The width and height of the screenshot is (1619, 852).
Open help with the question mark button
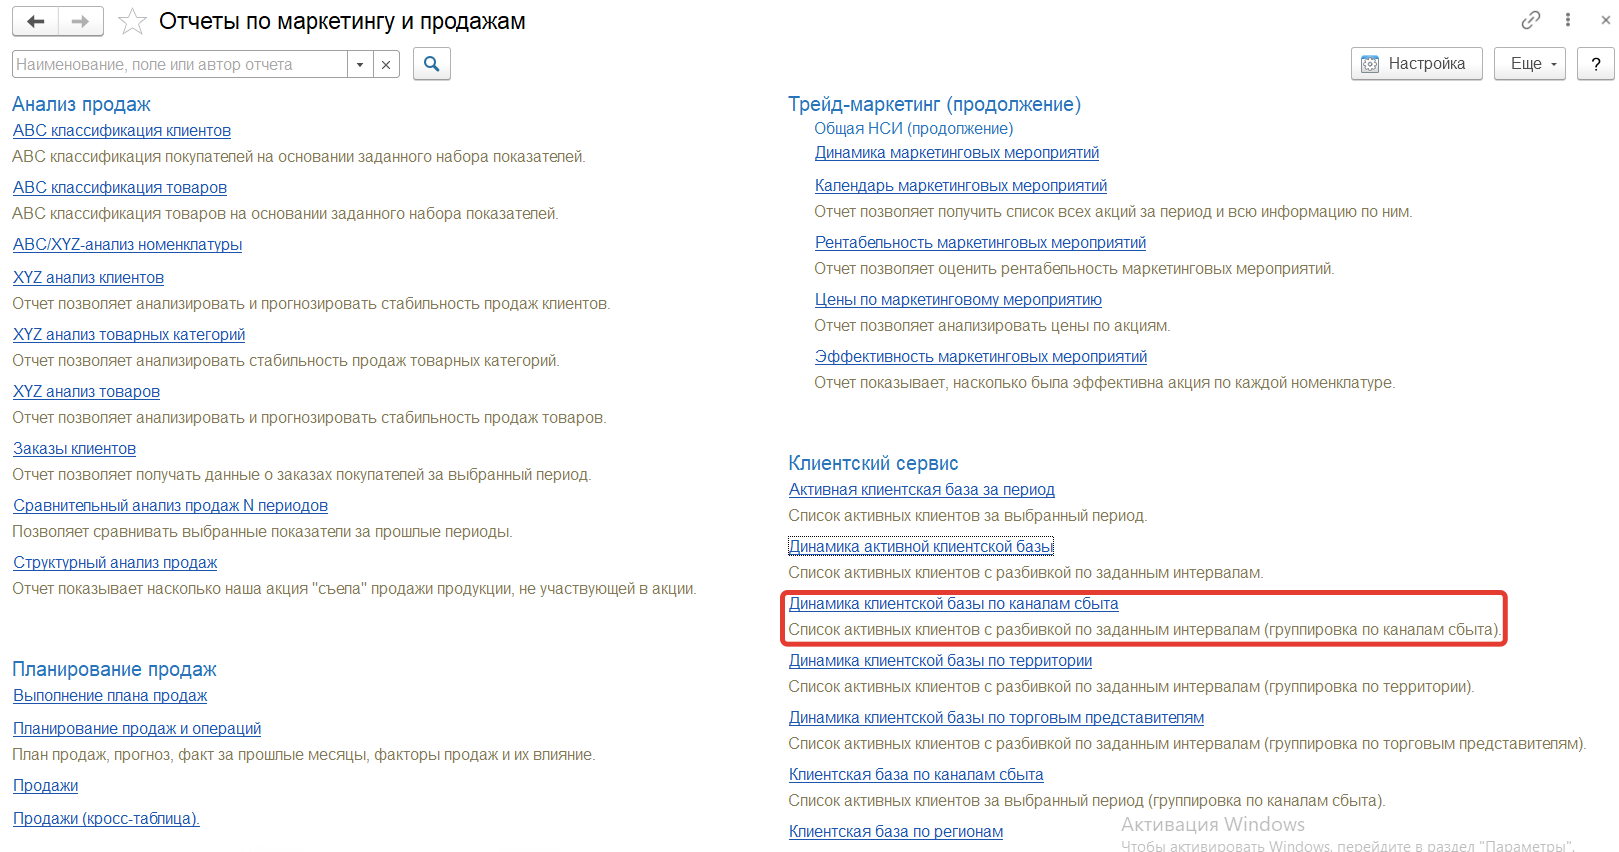tap(1595, 64)
